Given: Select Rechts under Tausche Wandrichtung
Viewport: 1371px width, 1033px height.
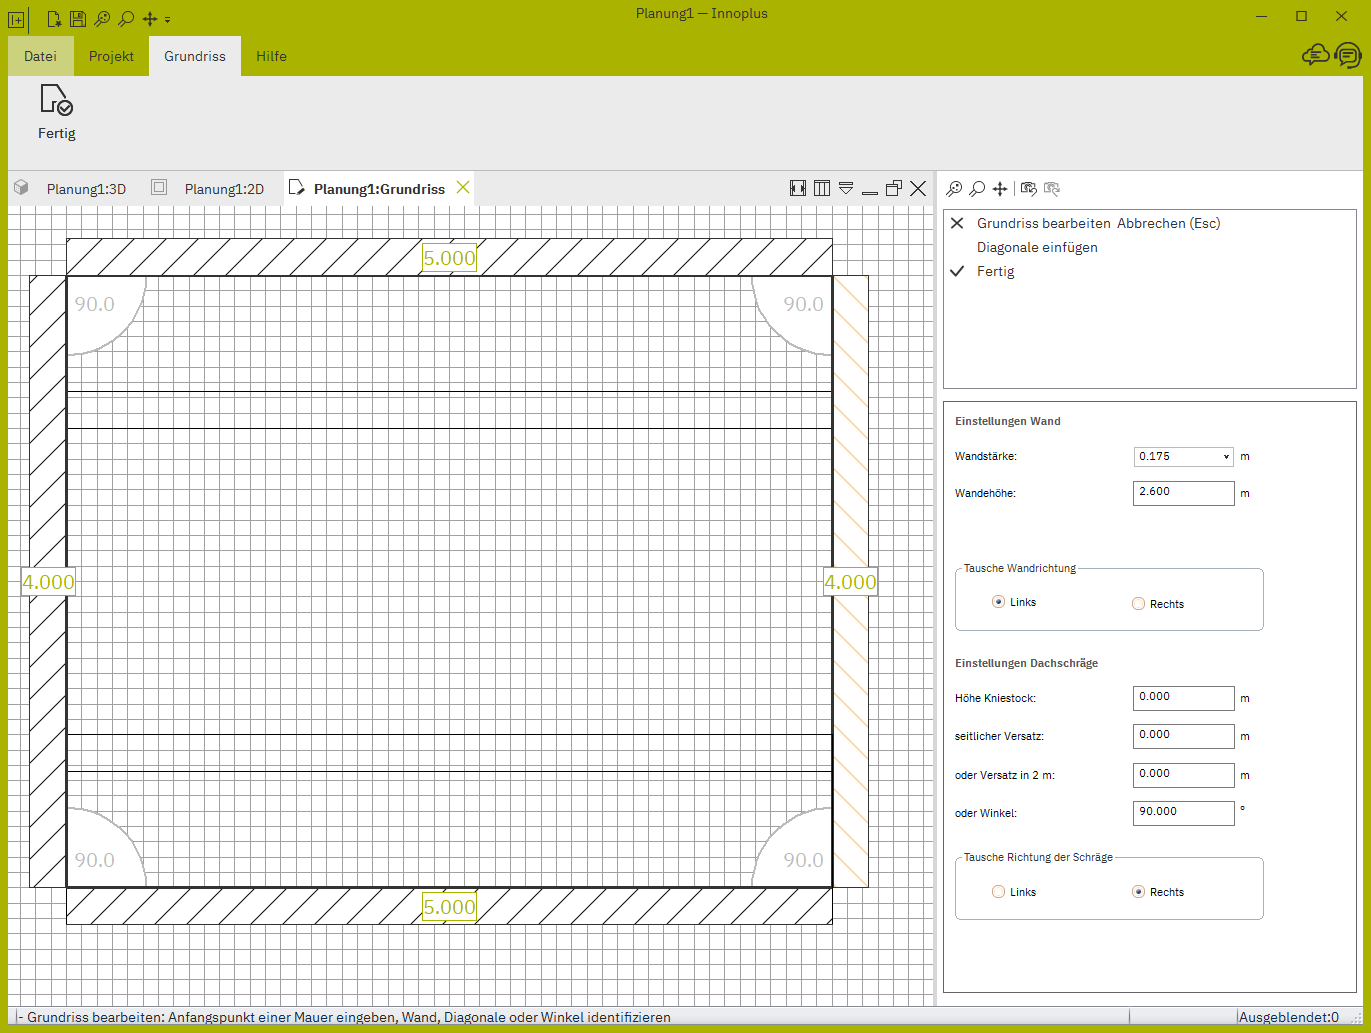Looking at the screenshot, I should 1138,604.
